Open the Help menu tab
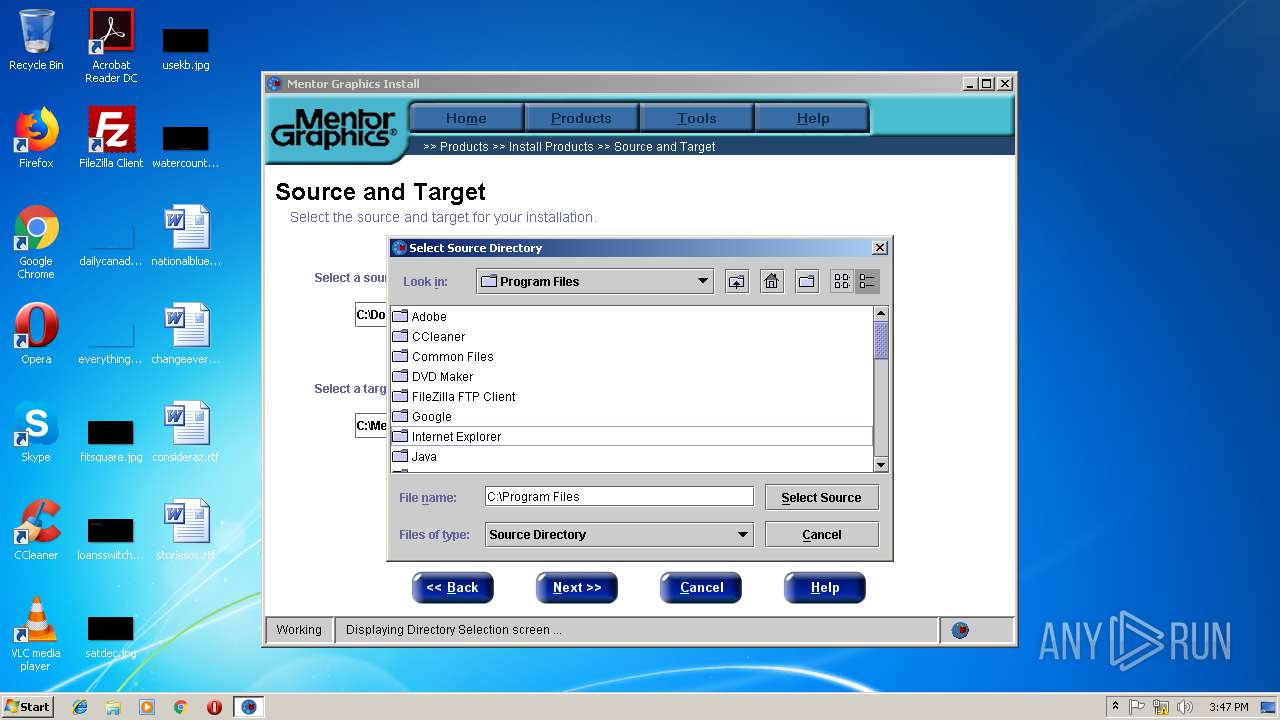Image resolution: width=1280 pixels, height=720 pixels. 812,118
